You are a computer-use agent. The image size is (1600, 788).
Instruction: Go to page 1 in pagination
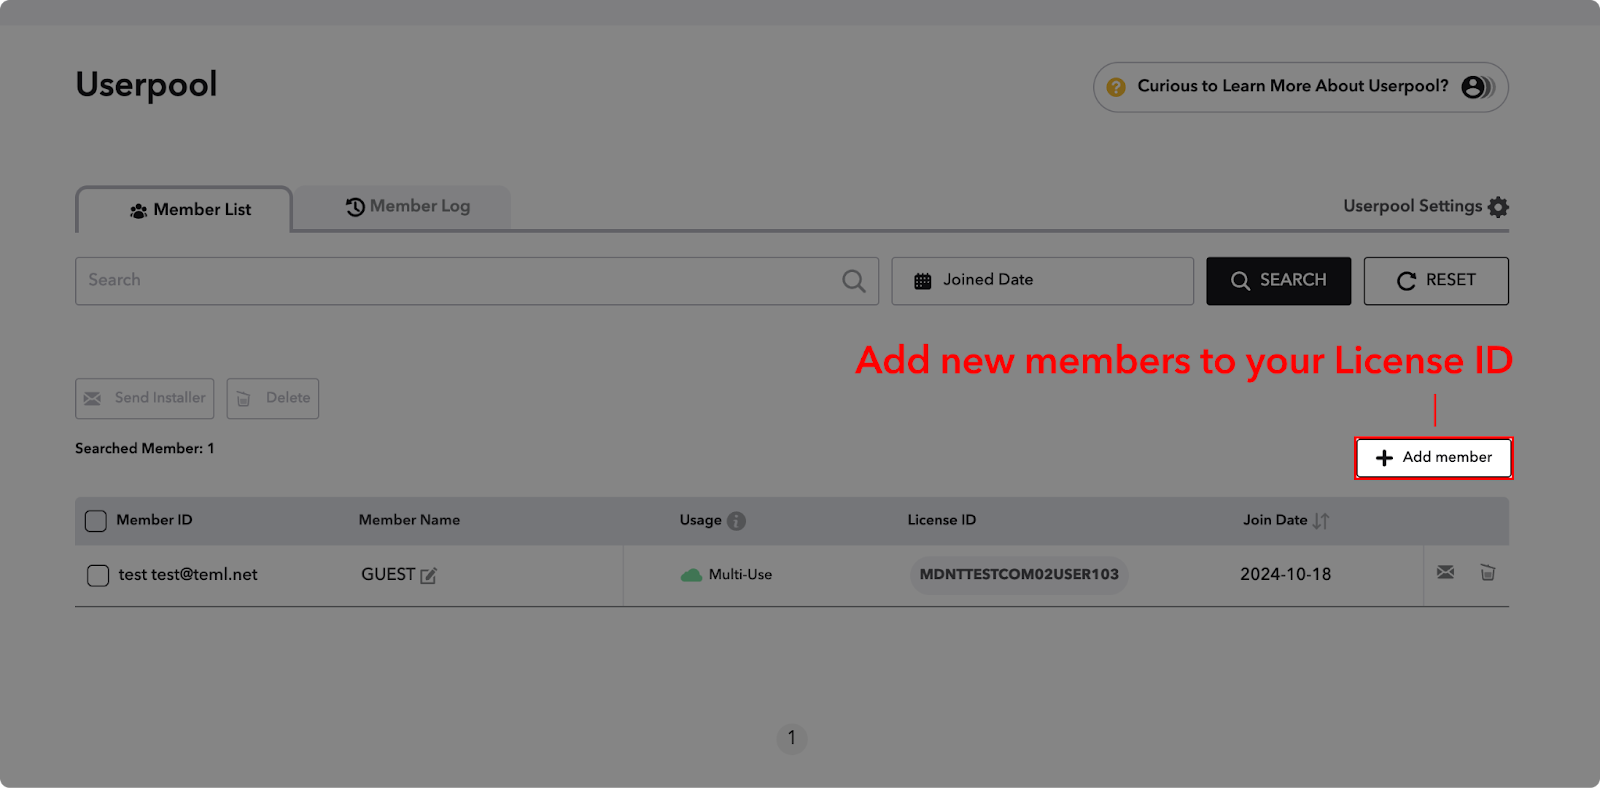click(x=792, y=738)
